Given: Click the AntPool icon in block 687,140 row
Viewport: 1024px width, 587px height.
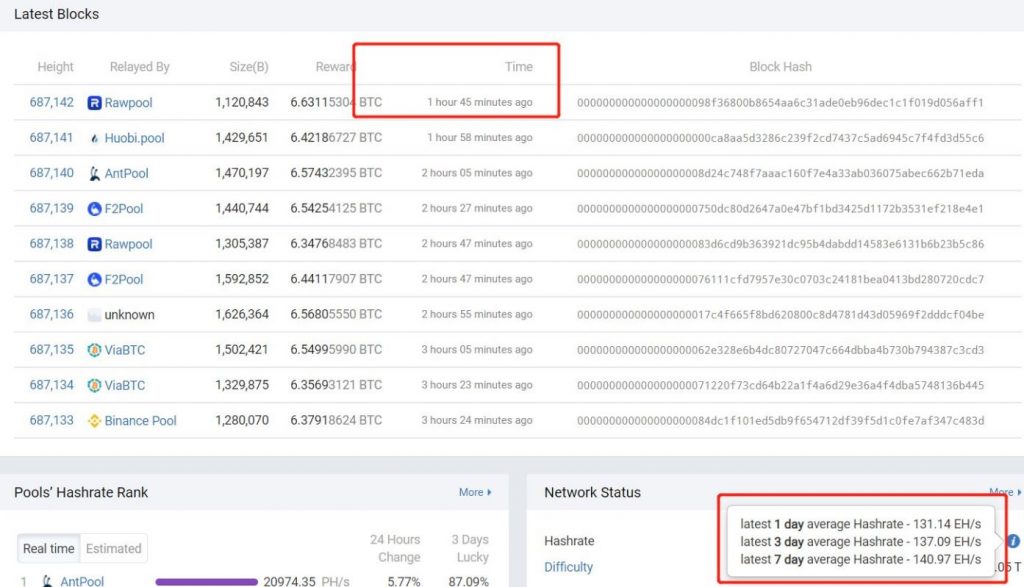Looking at the screenshot, I should click(95, 173).
